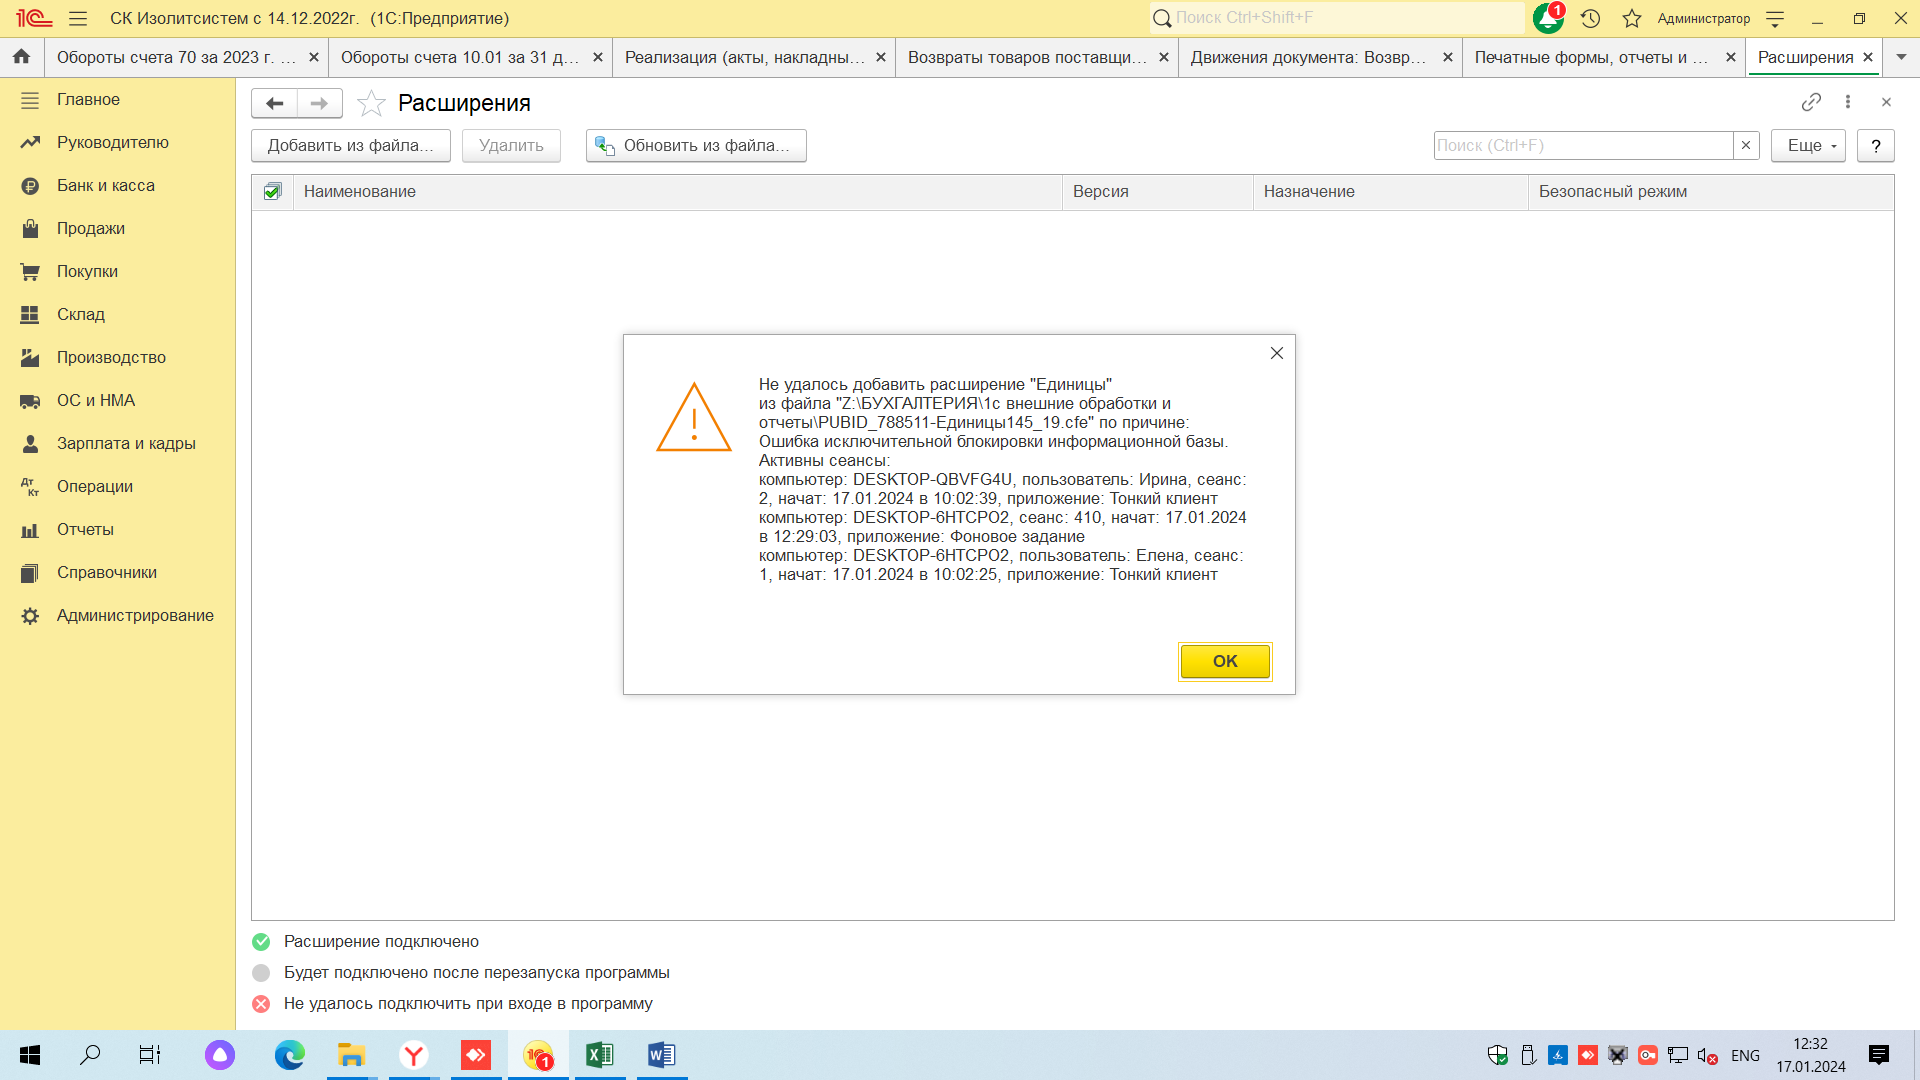The width and height of the screenshot is (1920, 1080).
Task: Open the three-dot form options menu
Action: [1848, 102]
